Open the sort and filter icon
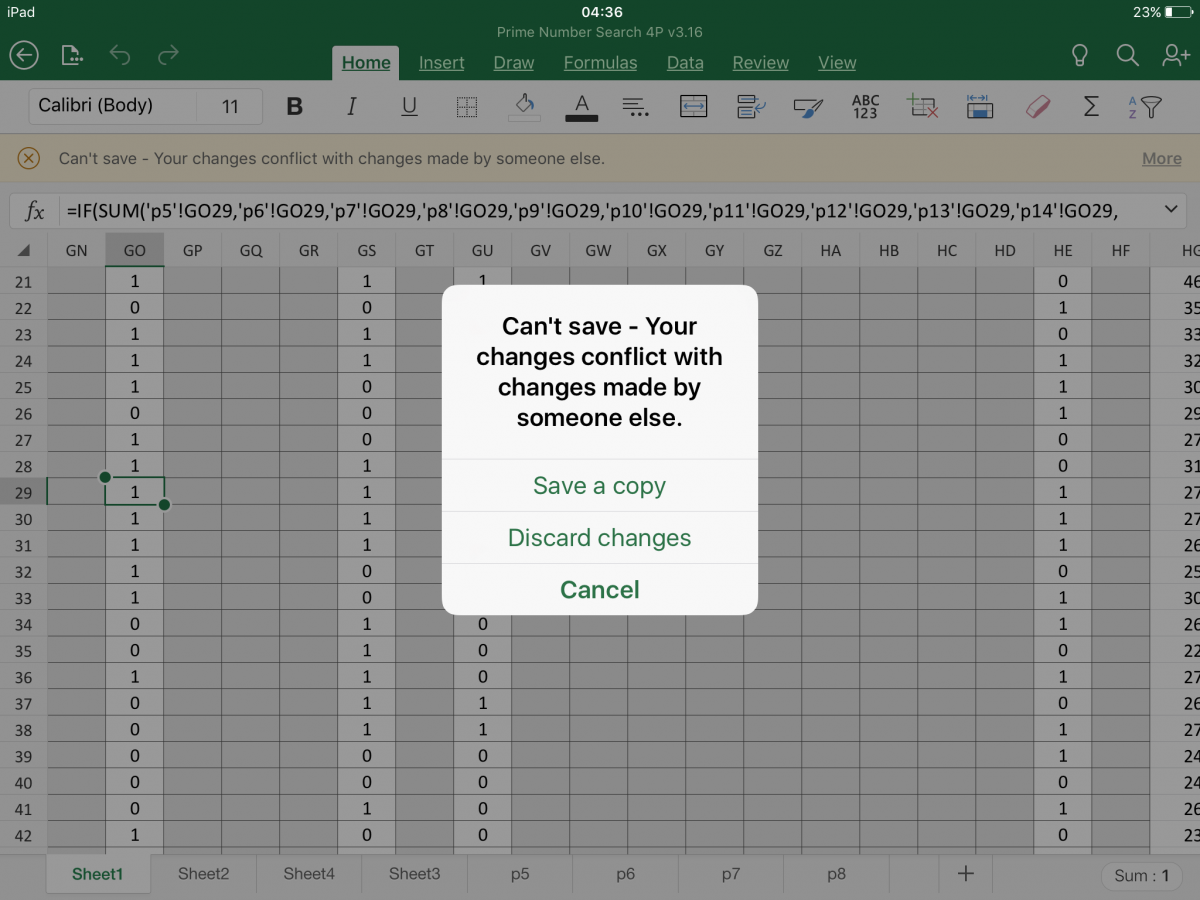The width and height of the screenshot is (1200, 900). (1145, 106)
